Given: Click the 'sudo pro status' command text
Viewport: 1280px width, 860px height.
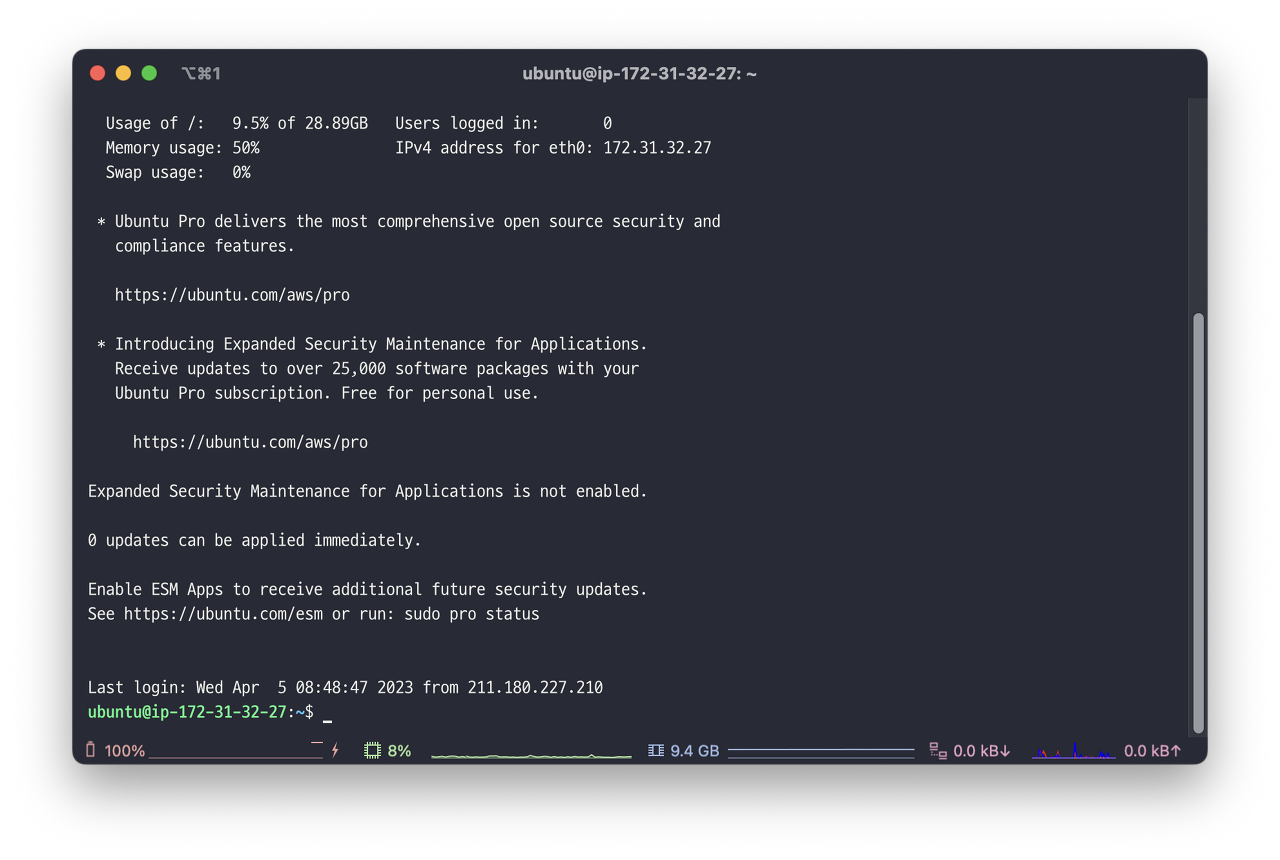Looking at the screenshot, I should pos(472,614).
